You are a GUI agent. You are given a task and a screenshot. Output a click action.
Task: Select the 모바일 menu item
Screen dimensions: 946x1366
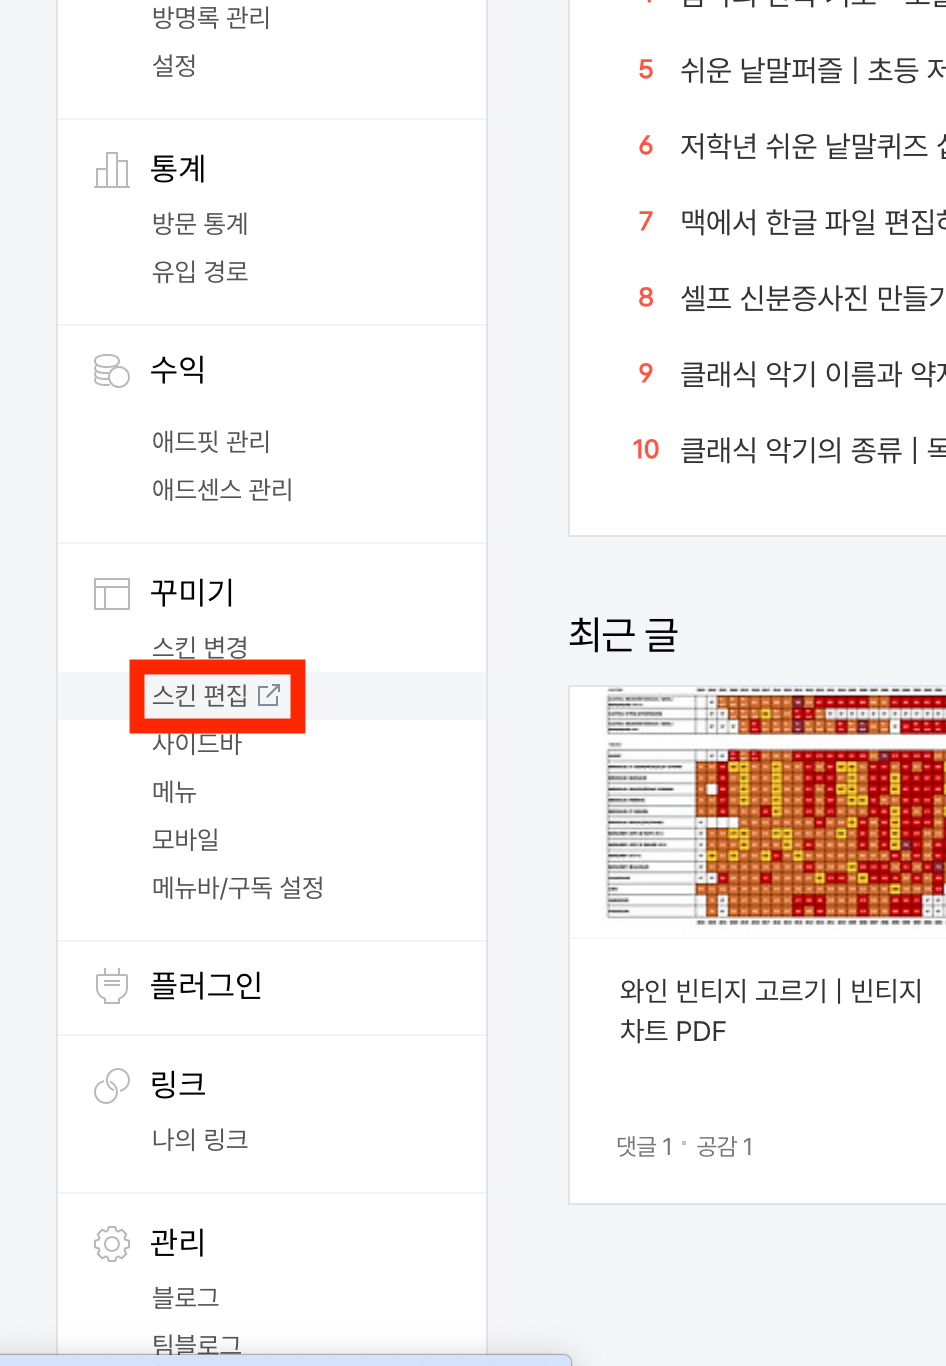[186, 839]
